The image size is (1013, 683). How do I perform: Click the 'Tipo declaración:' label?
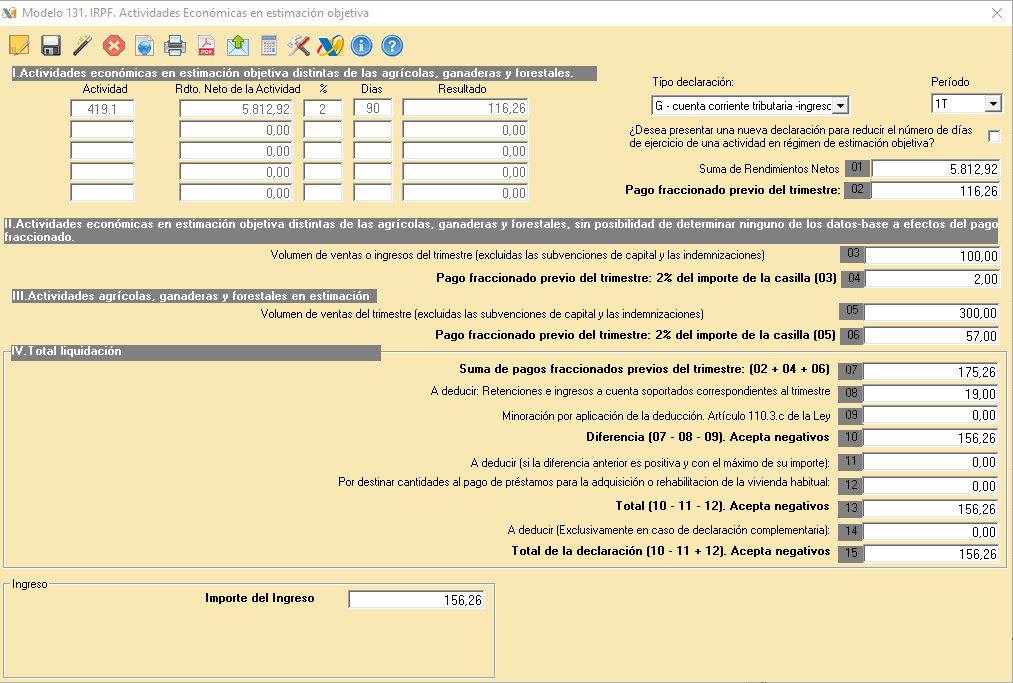click(x=693, y=82)
